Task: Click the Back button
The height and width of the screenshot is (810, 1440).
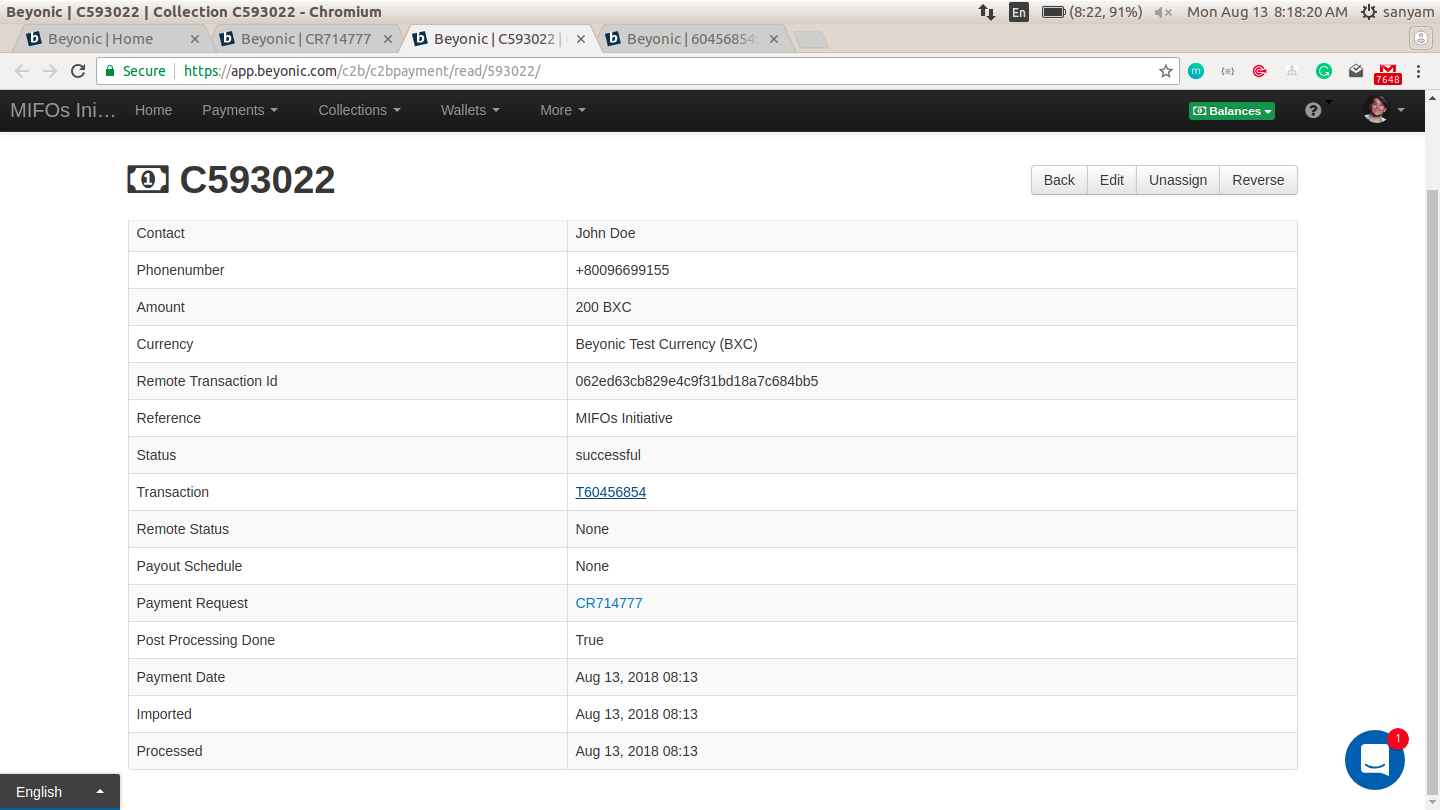Action: (1059, 180)
